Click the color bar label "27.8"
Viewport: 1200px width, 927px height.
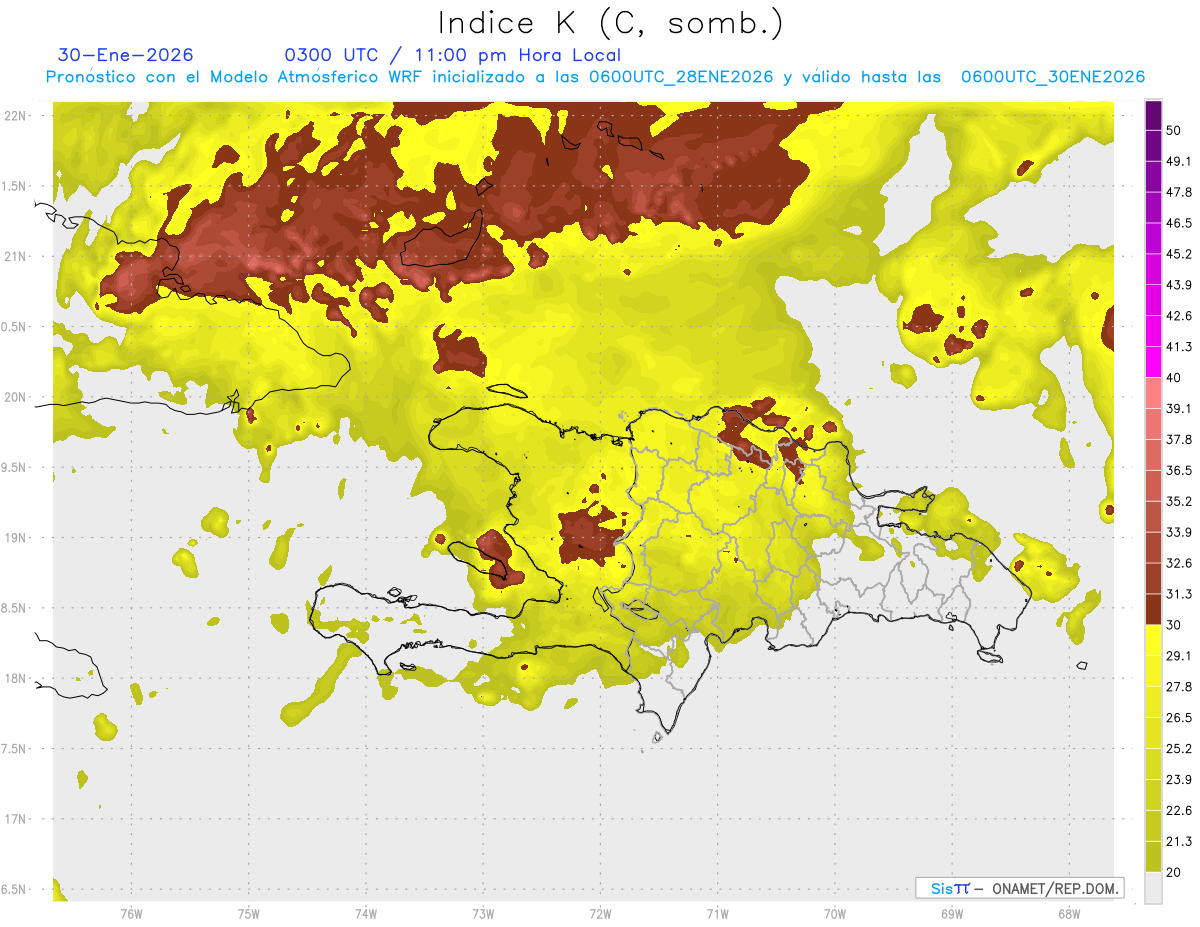[1179, 687]
